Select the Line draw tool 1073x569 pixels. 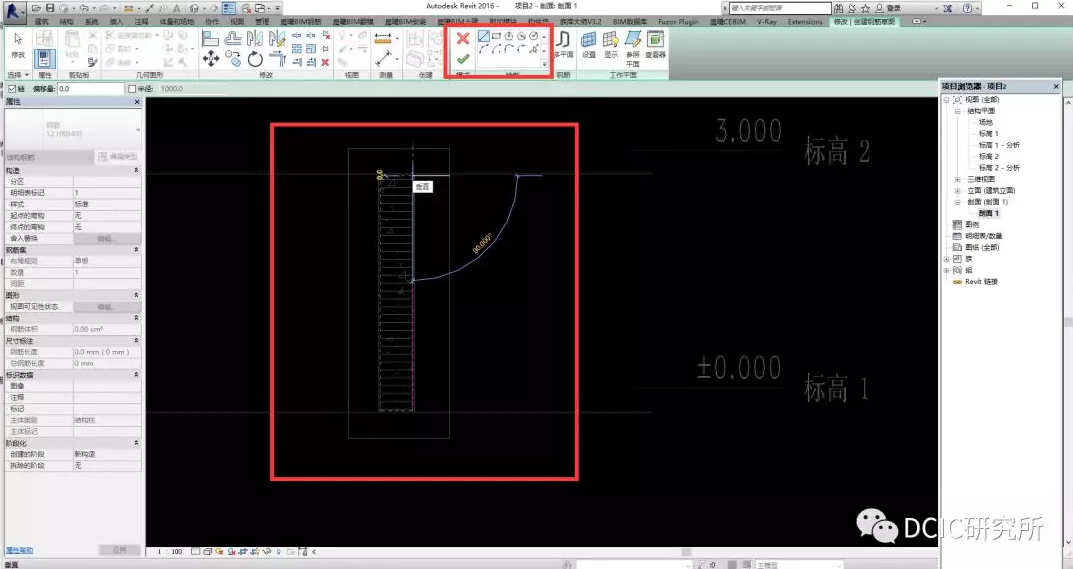[484, 36]
